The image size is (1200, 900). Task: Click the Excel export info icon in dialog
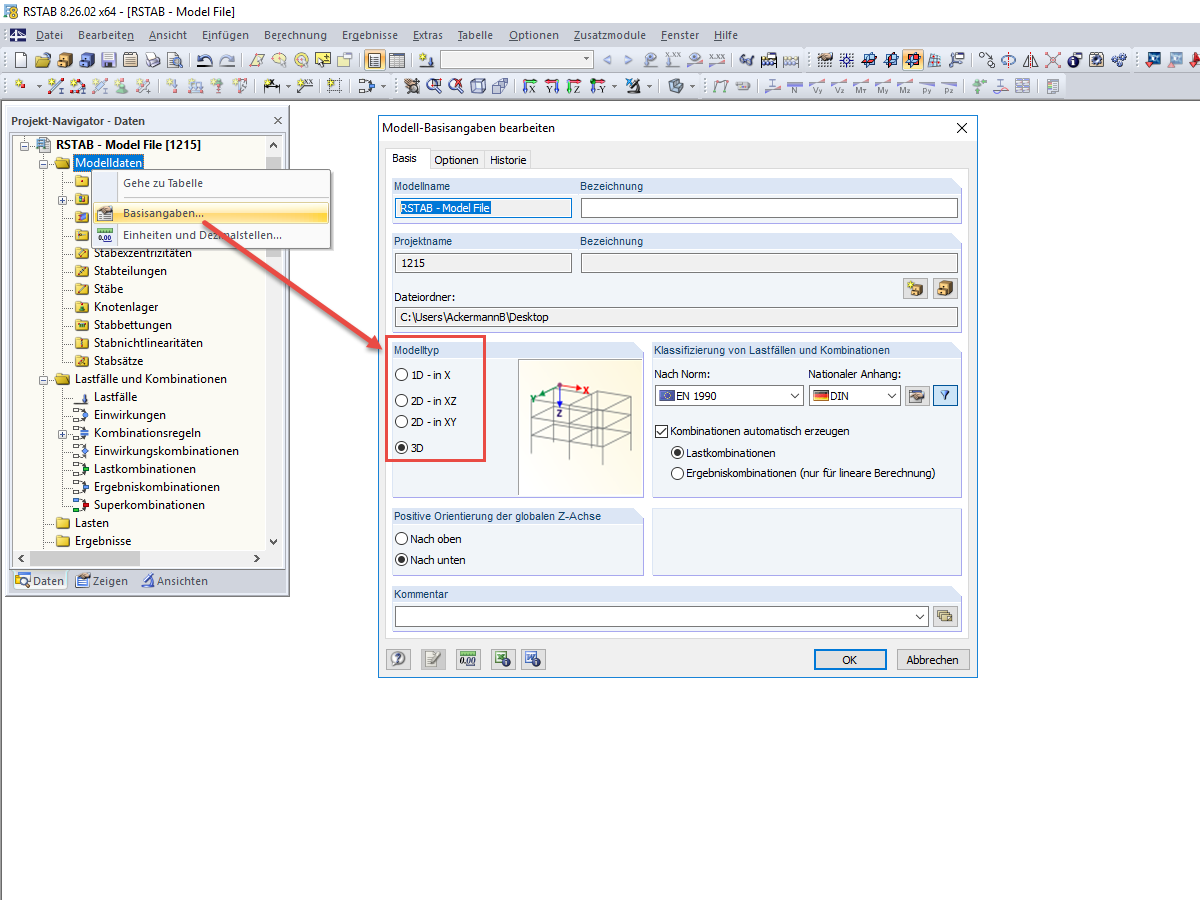click(x=503, y=659)
